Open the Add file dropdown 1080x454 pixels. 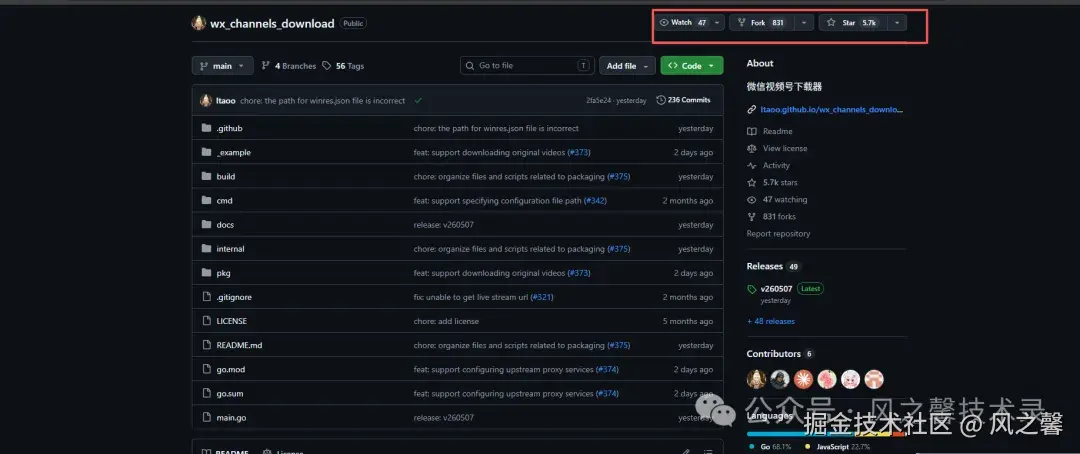[x=627, y=65]
